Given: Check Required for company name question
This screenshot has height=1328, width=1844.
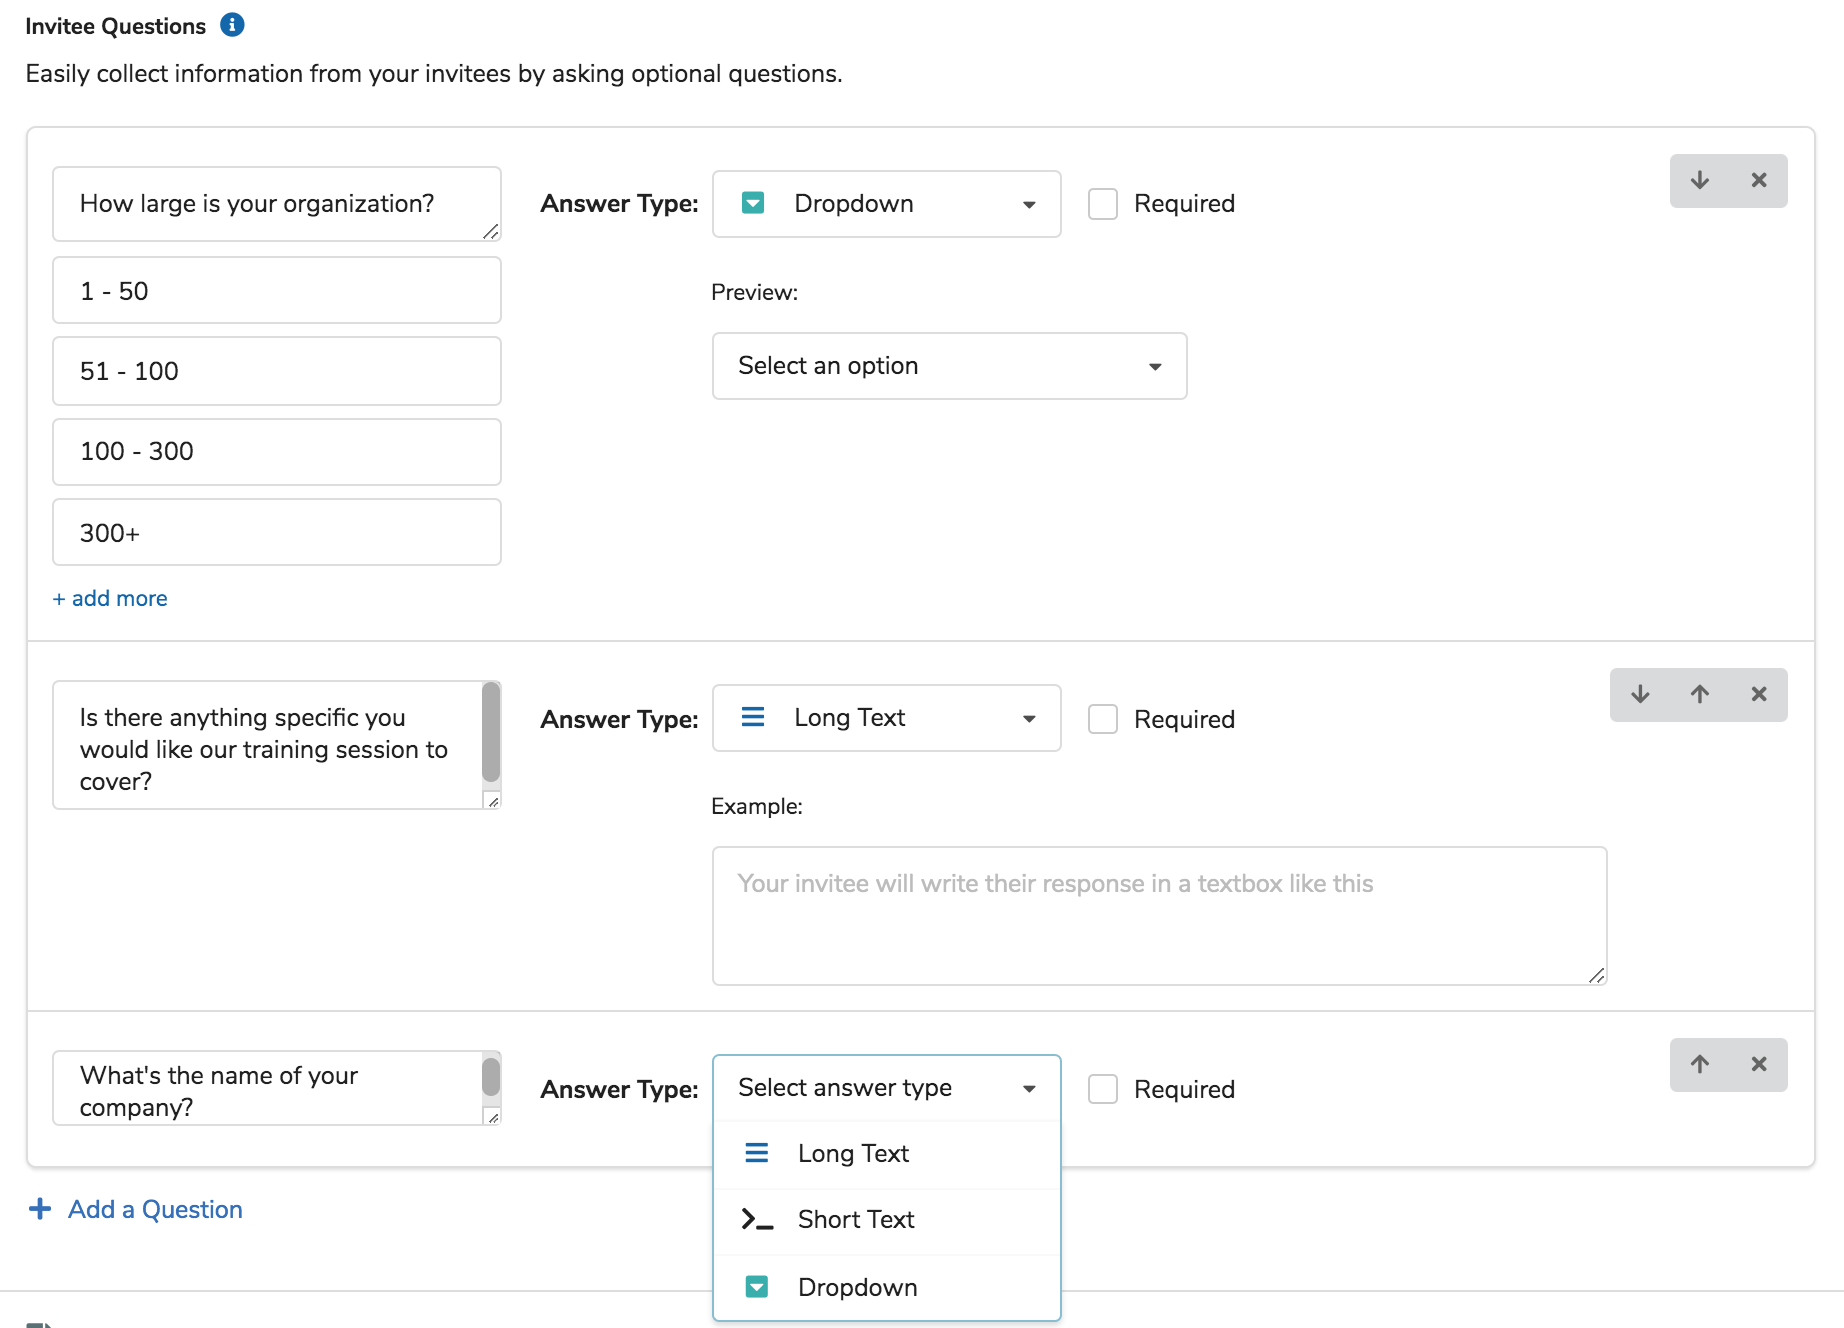Looking at the screenshot, I should point(1103,1090).
